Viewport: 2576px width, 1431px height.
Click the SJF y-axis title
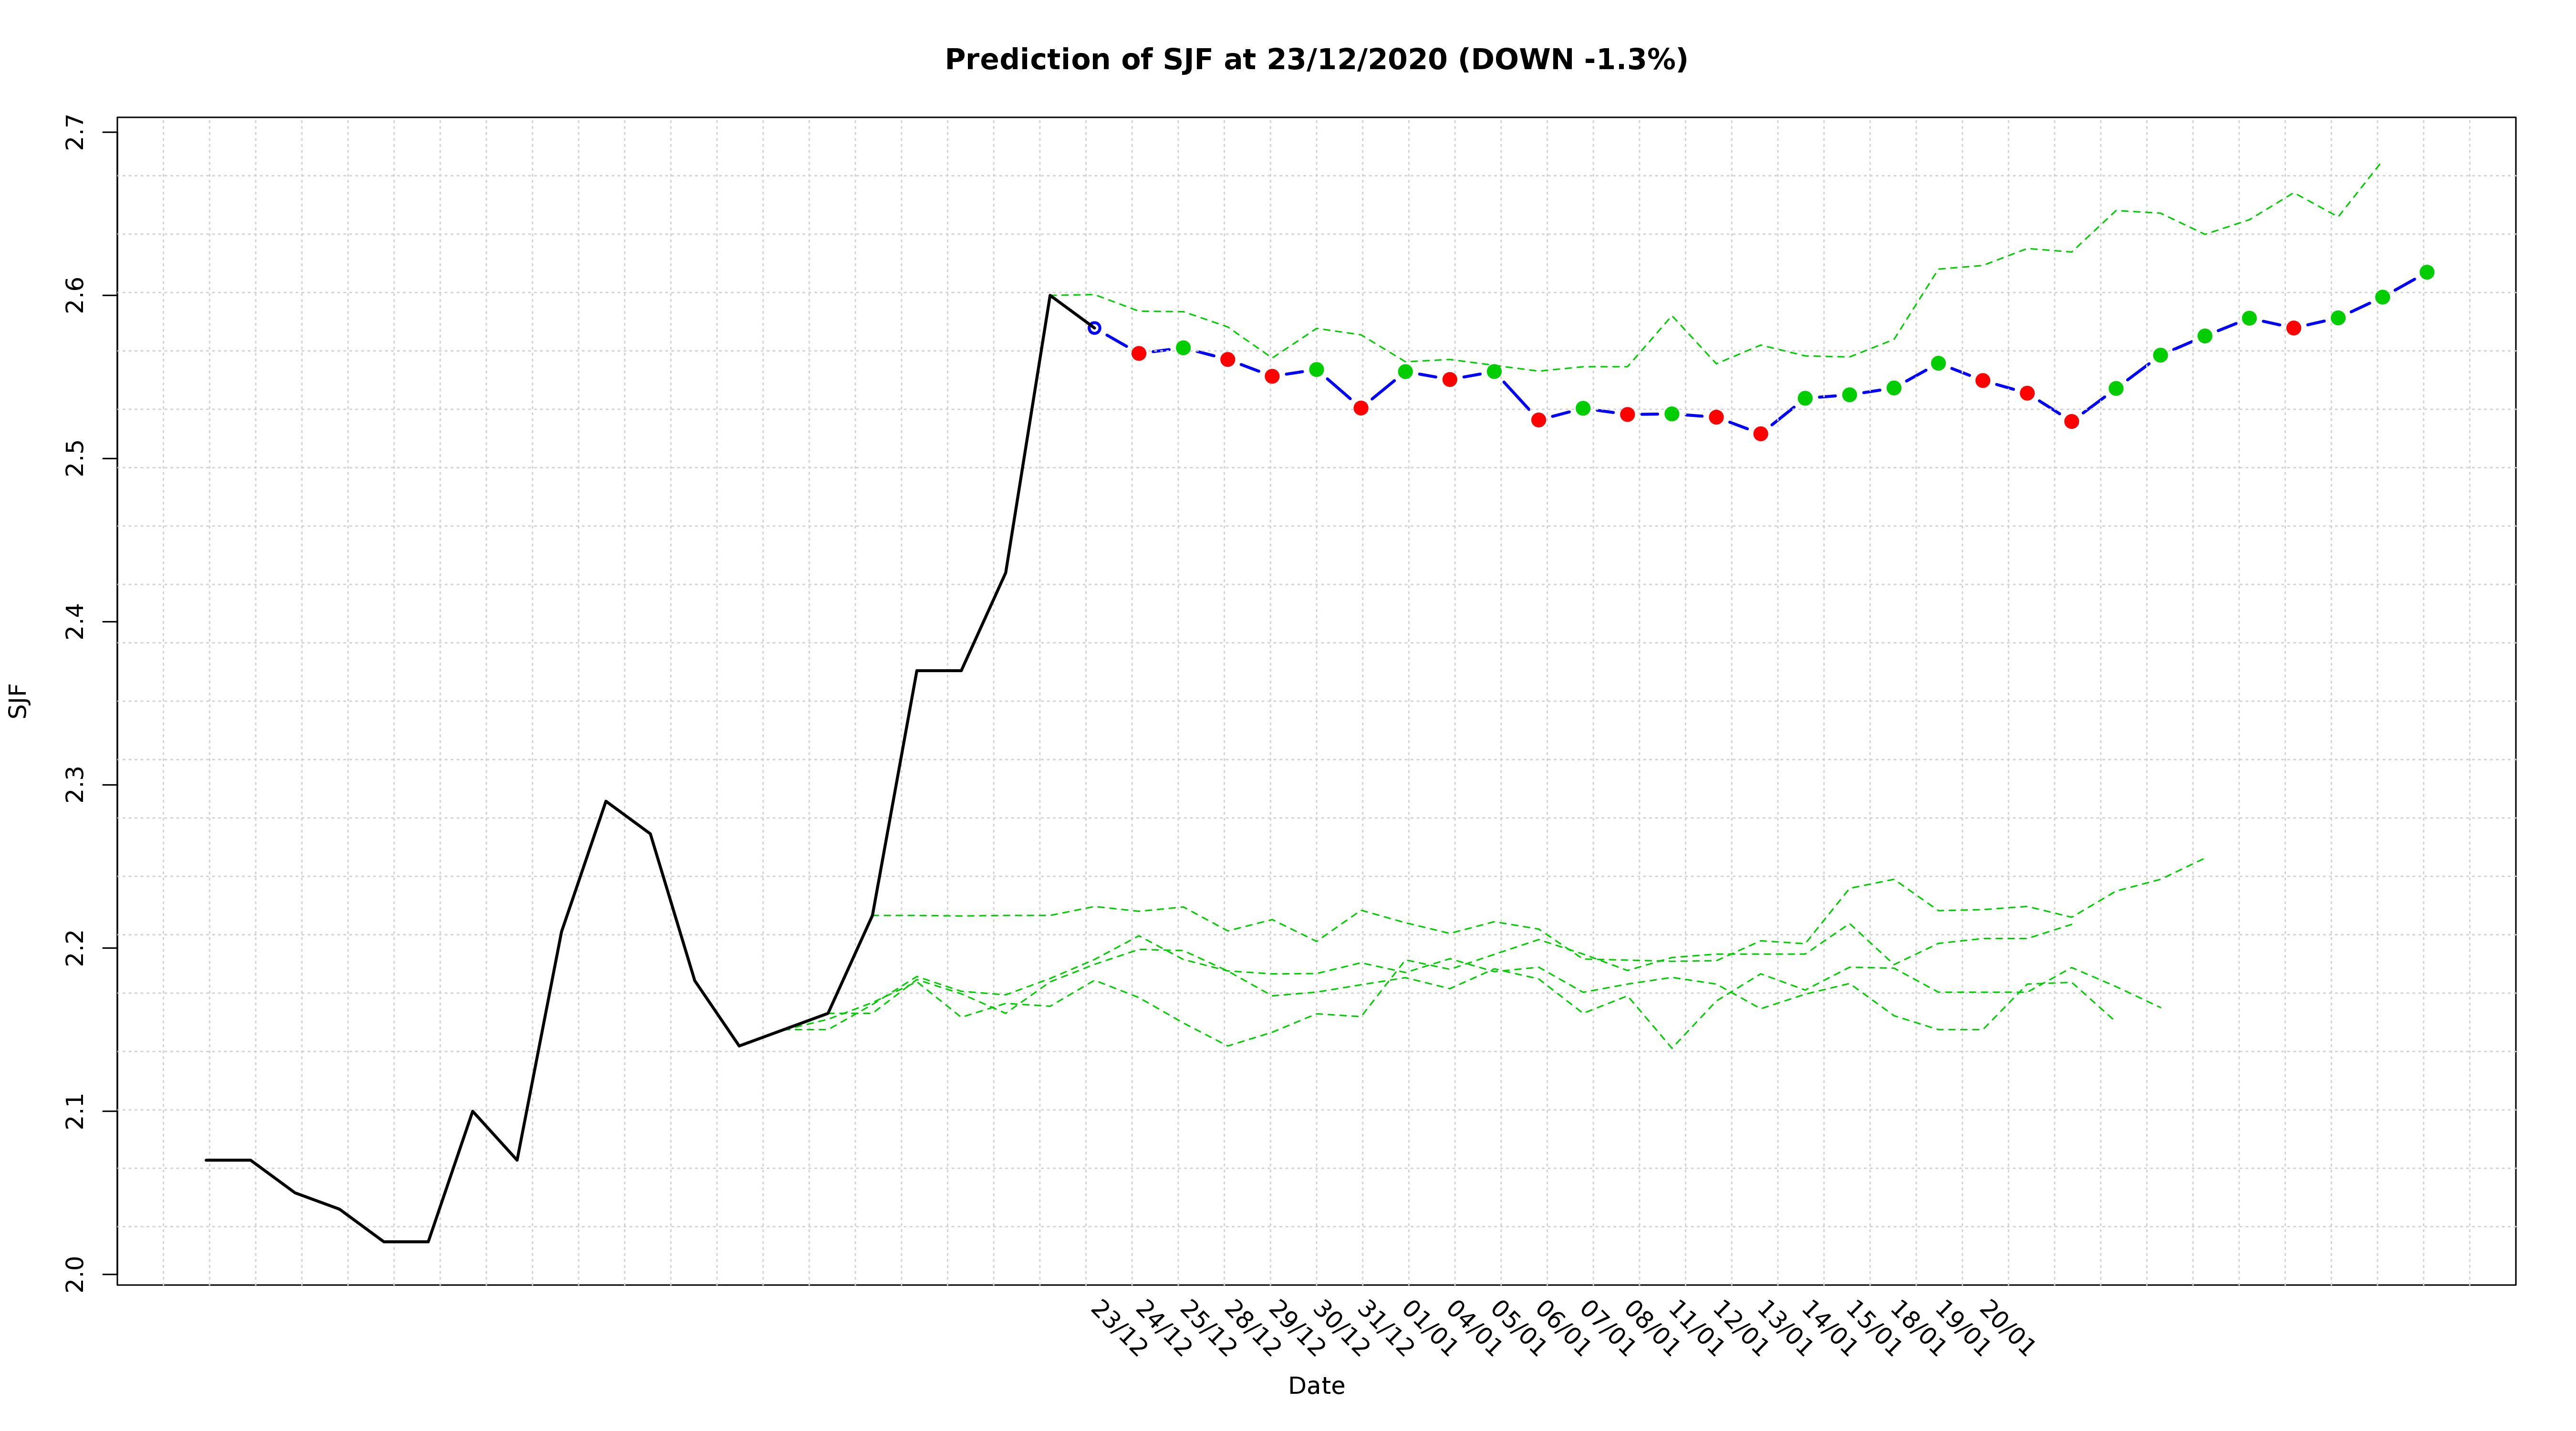coord(19,700)
